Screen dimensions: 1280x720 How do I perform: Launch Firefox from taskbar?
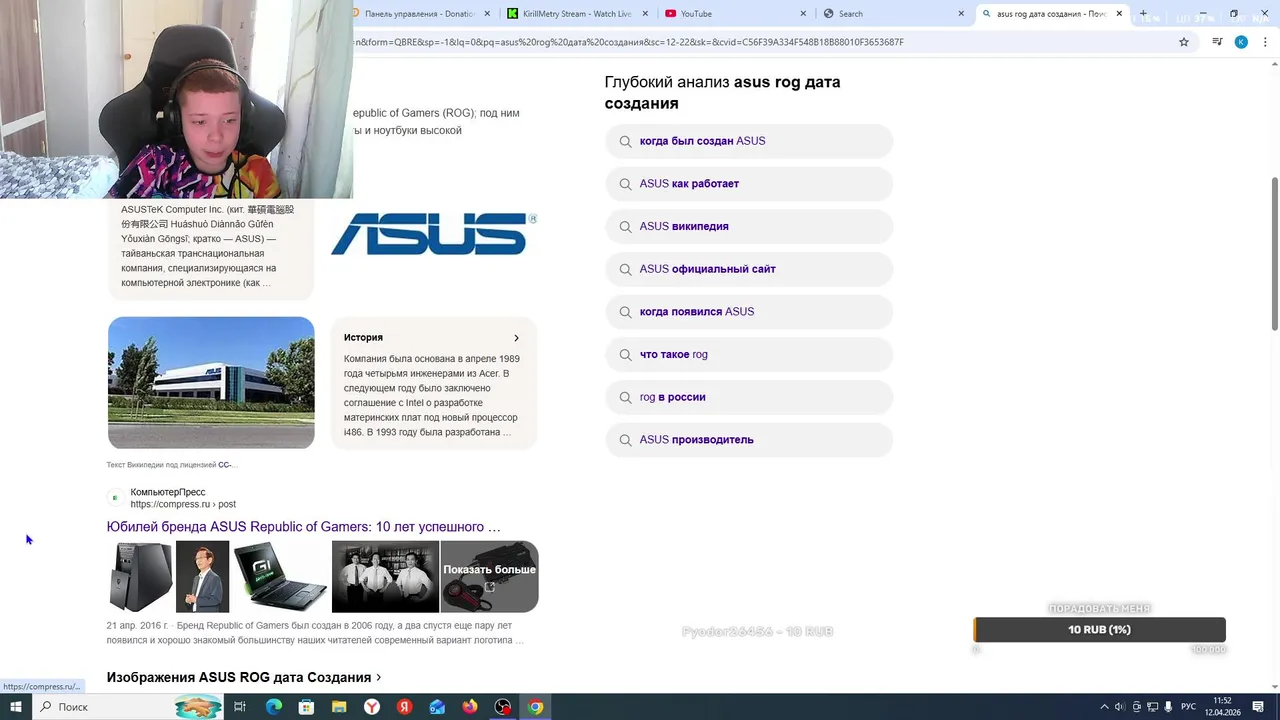click(x=470, y=707)
